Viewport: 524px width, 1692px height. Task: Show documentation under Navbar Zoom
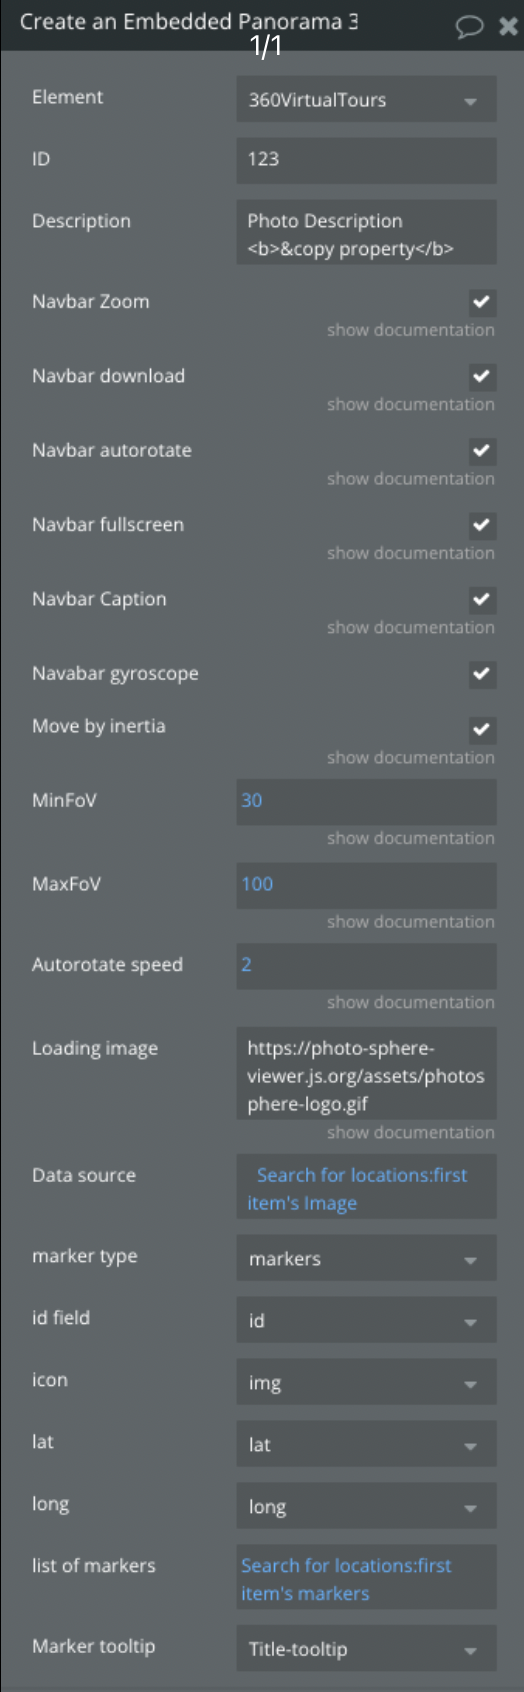410,330
